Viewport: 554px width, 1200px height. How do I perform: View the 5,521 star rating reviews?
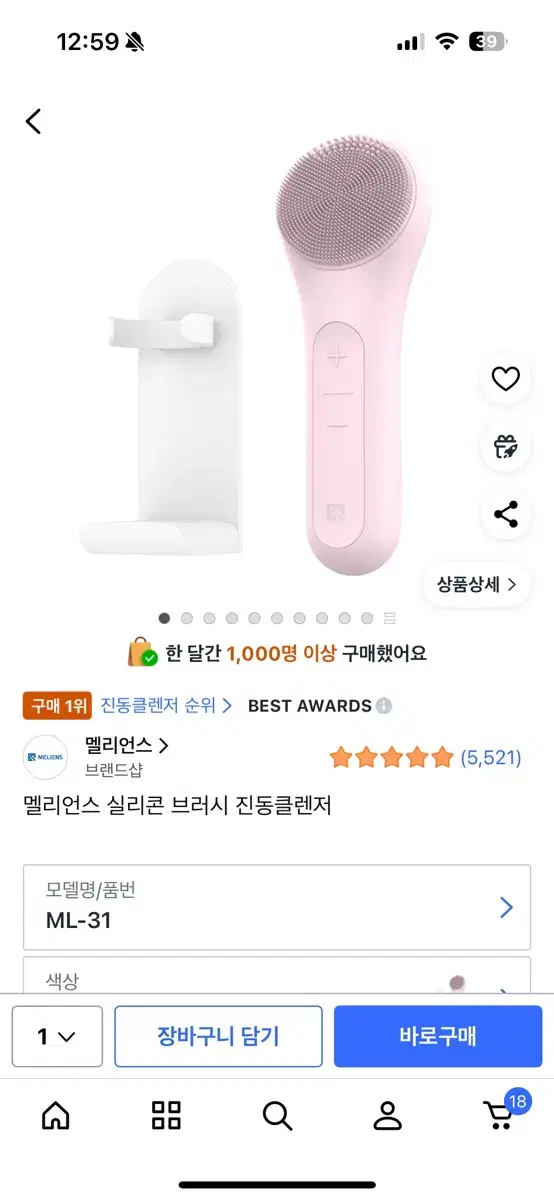click(426, 757)
